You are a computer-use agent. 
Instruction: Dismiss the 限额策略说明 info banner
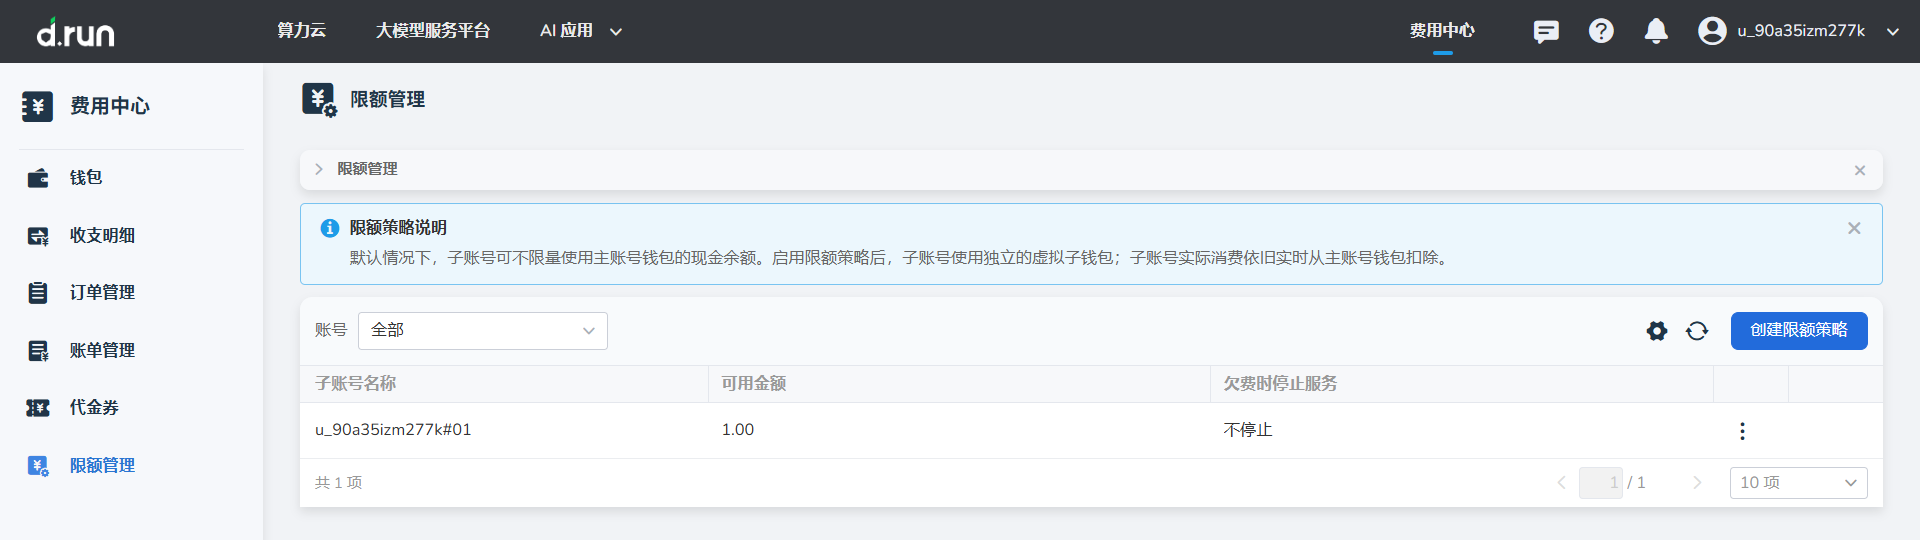pos(1854,228)
